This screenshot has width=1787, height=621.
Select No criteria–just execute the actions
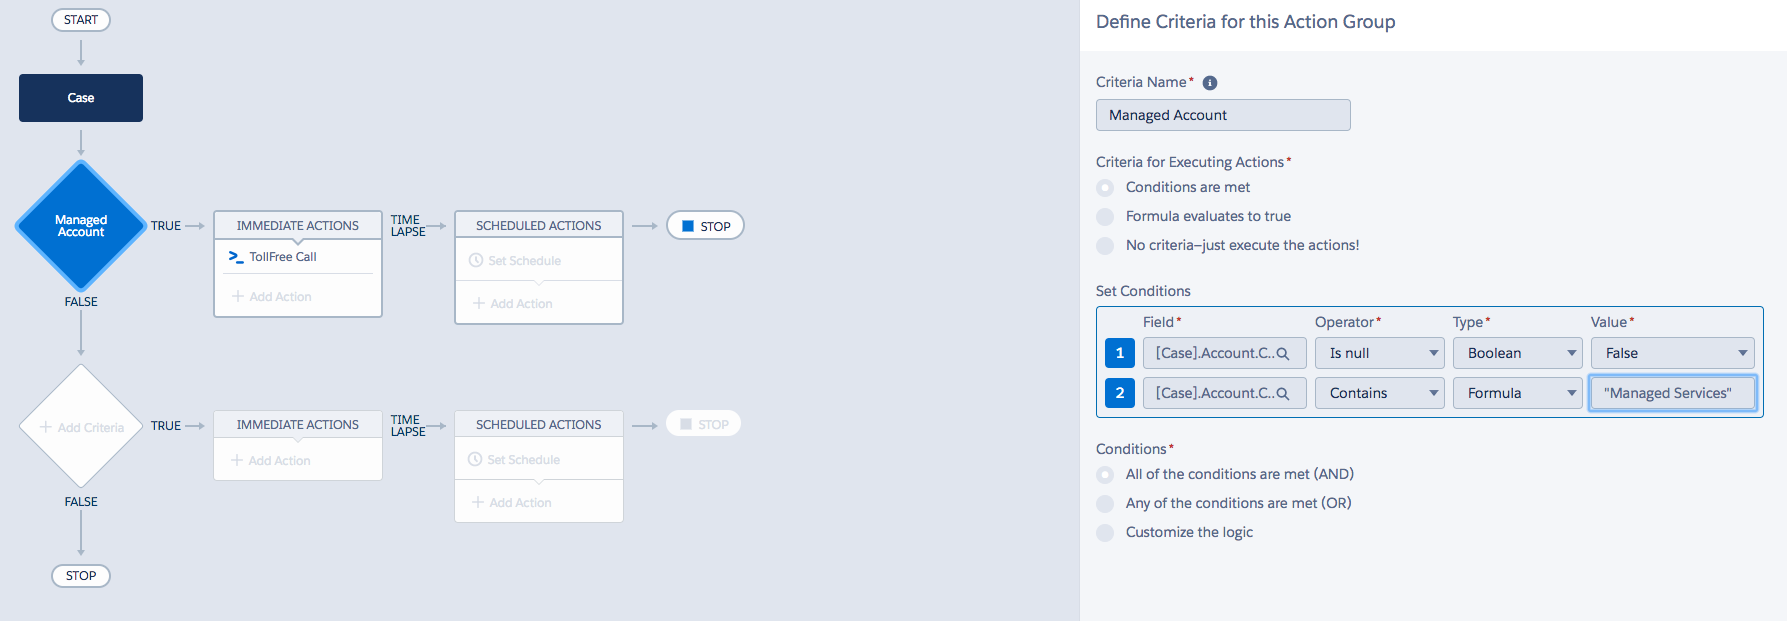[1105, 246]
